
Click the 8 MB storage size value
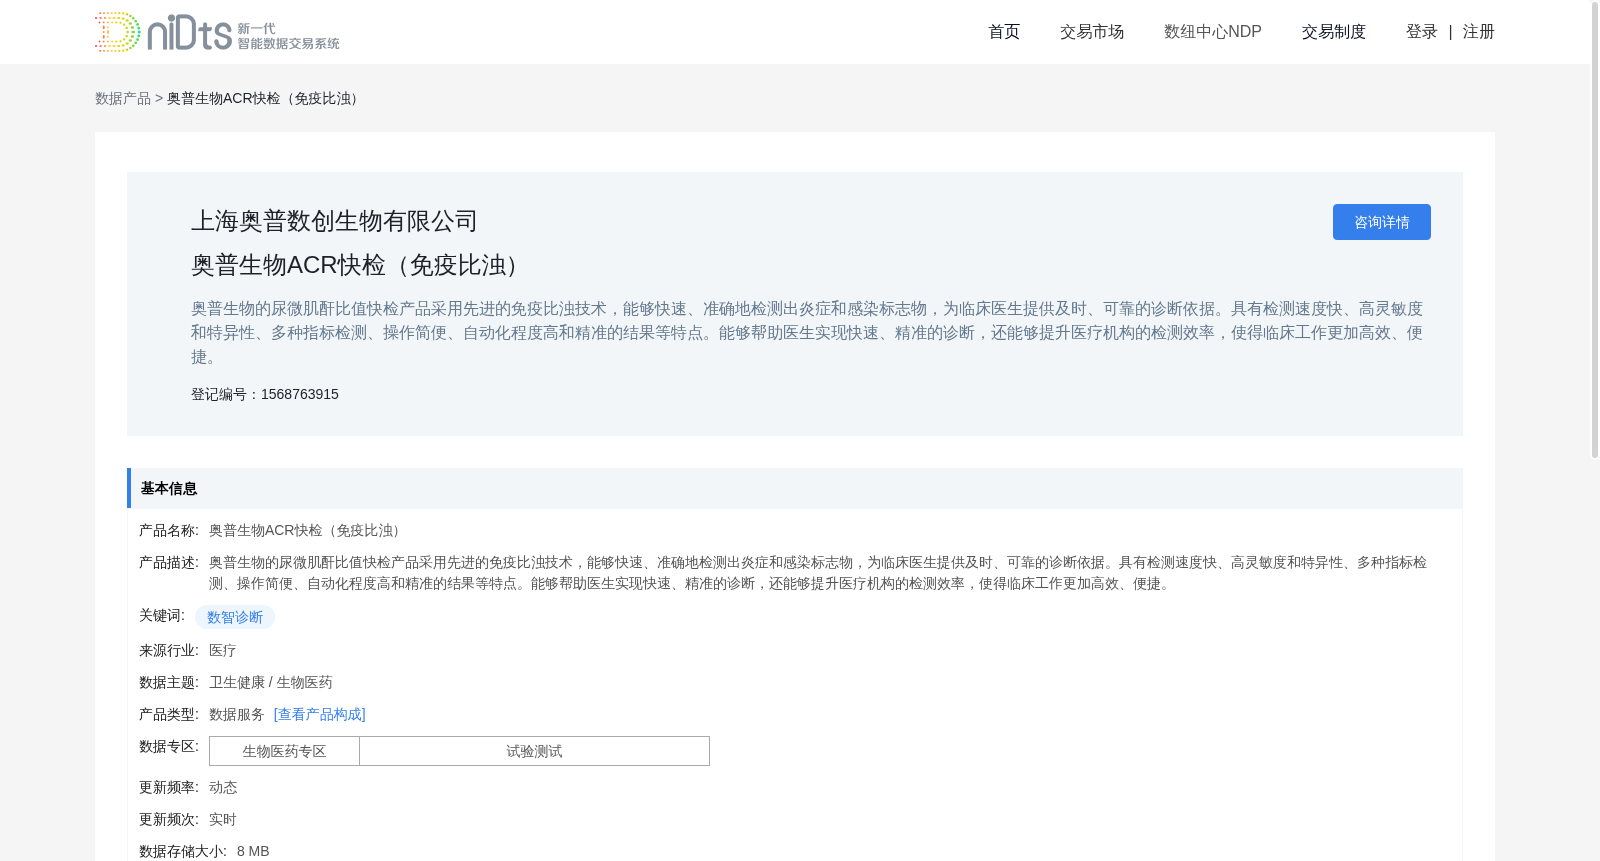point(253,851)
